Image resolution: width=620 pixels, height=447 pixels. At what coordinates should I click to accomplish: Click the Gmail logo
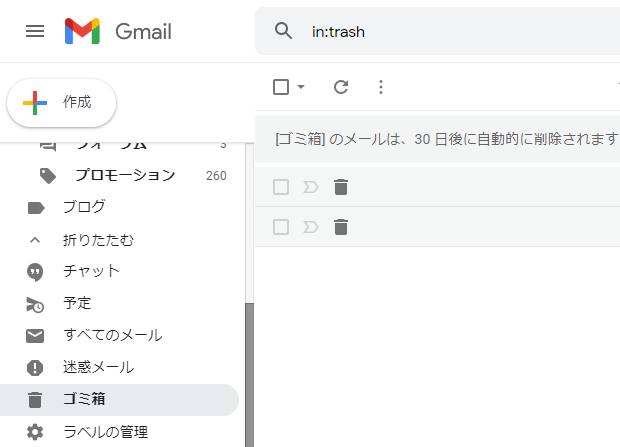[118, 31]
